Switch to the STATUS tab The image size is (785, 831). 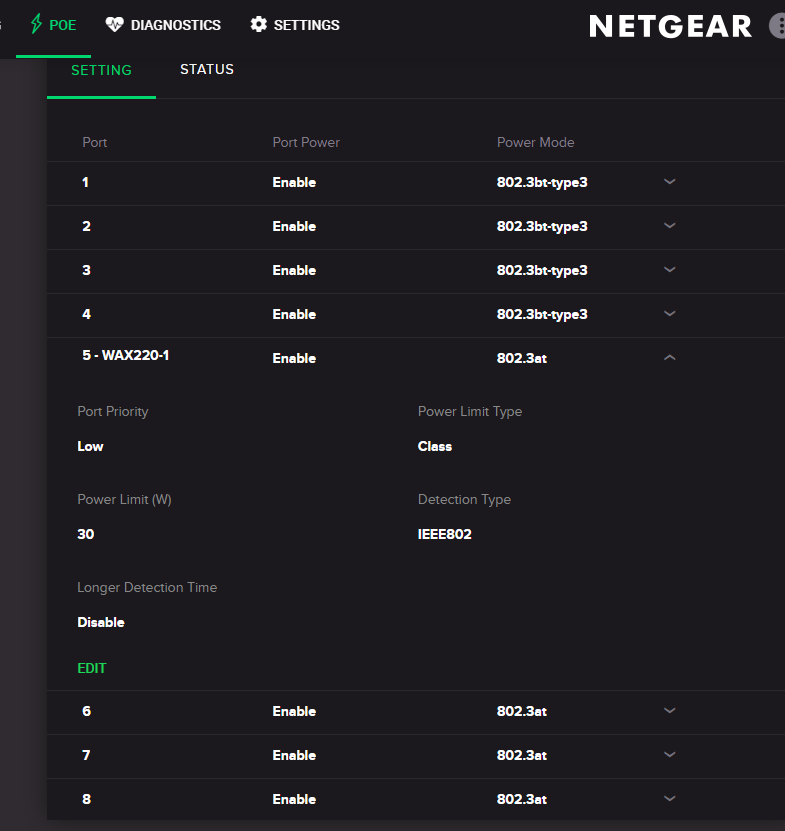pos(207,70)
